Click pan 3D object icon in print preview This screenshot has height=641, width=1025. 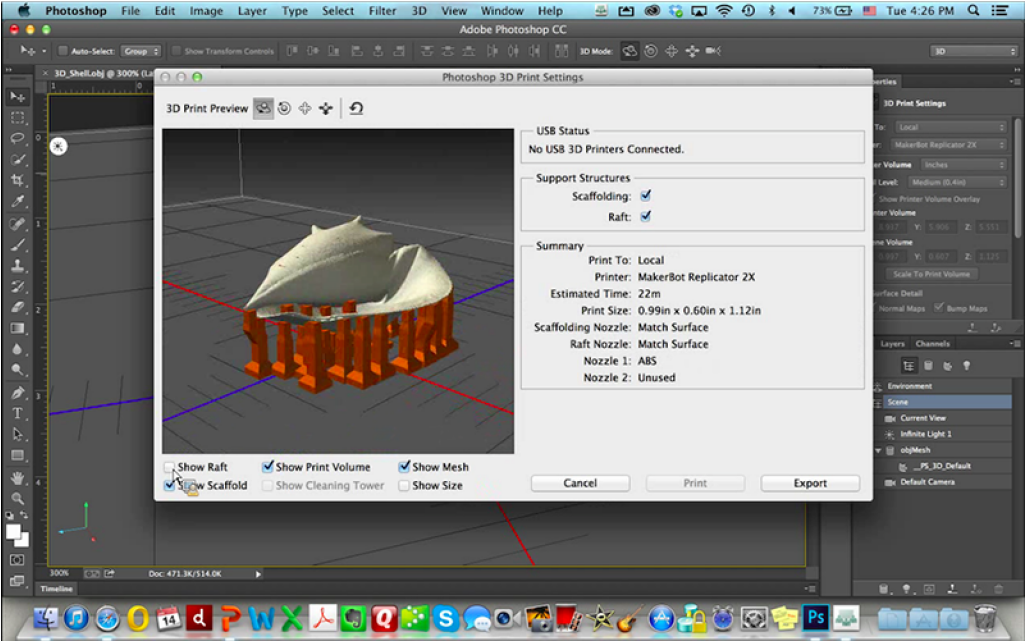(x=305, y=108)
